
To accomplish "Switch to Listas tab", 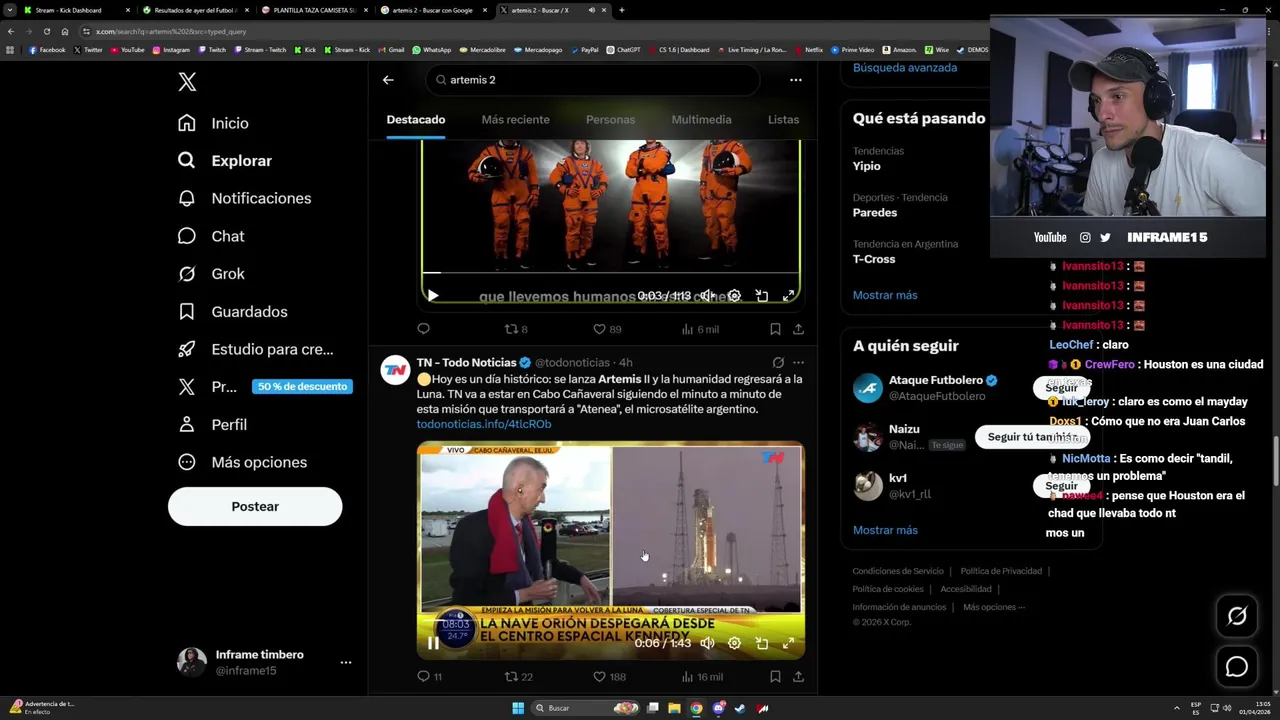I will (783, 120).
